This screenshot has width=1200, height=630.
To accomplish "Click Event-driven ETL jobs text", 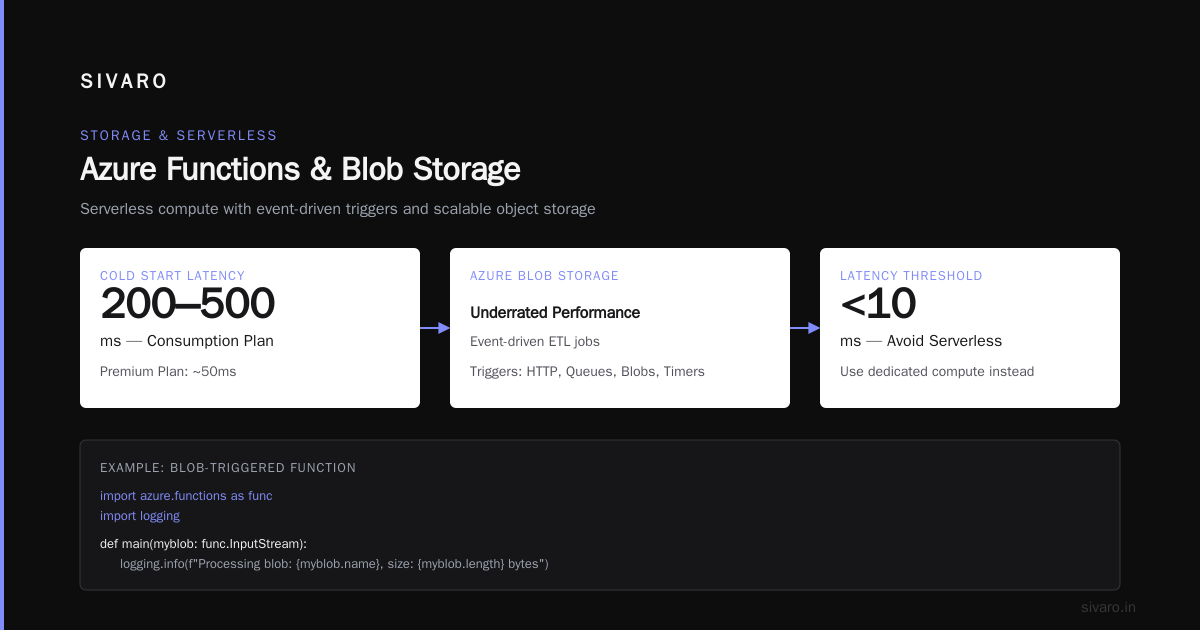I will click(x=535, y=341).
